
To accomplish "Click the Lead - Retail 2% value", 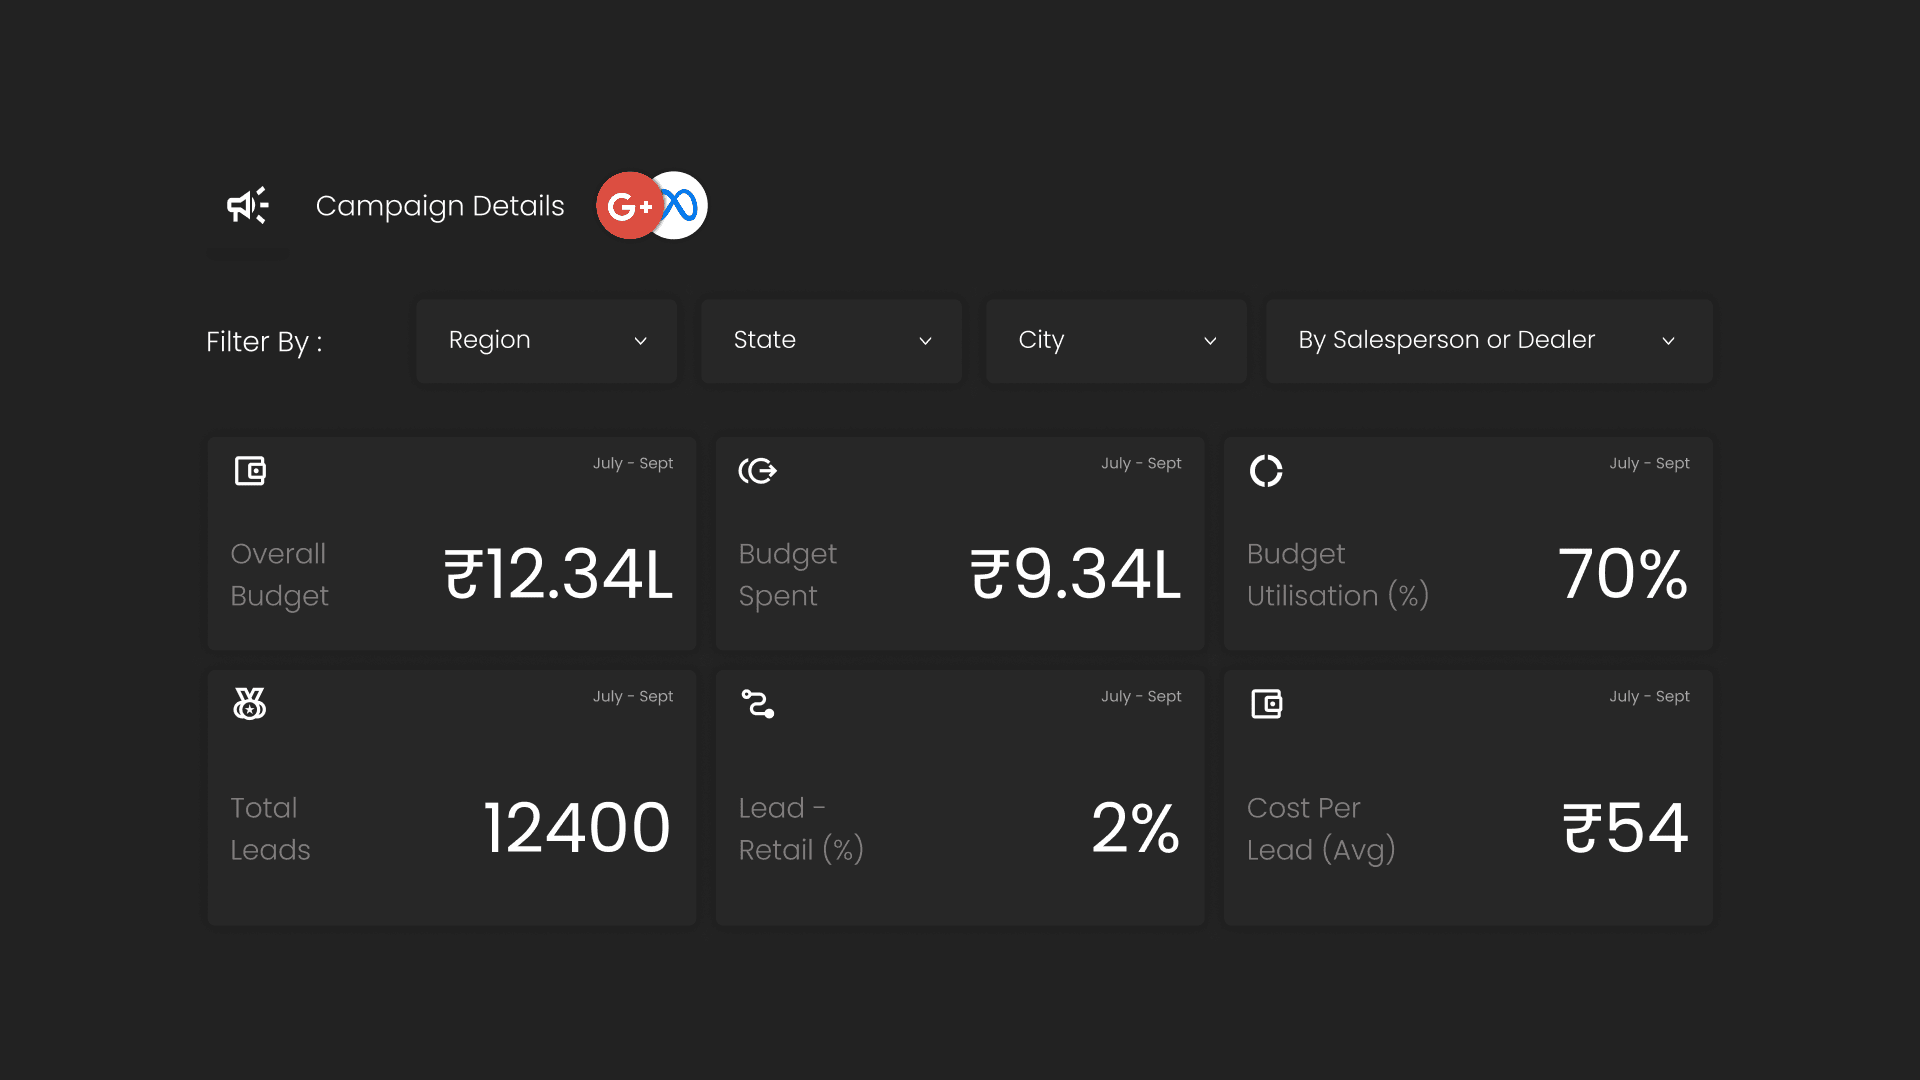I will click(x=1135, y=828).
